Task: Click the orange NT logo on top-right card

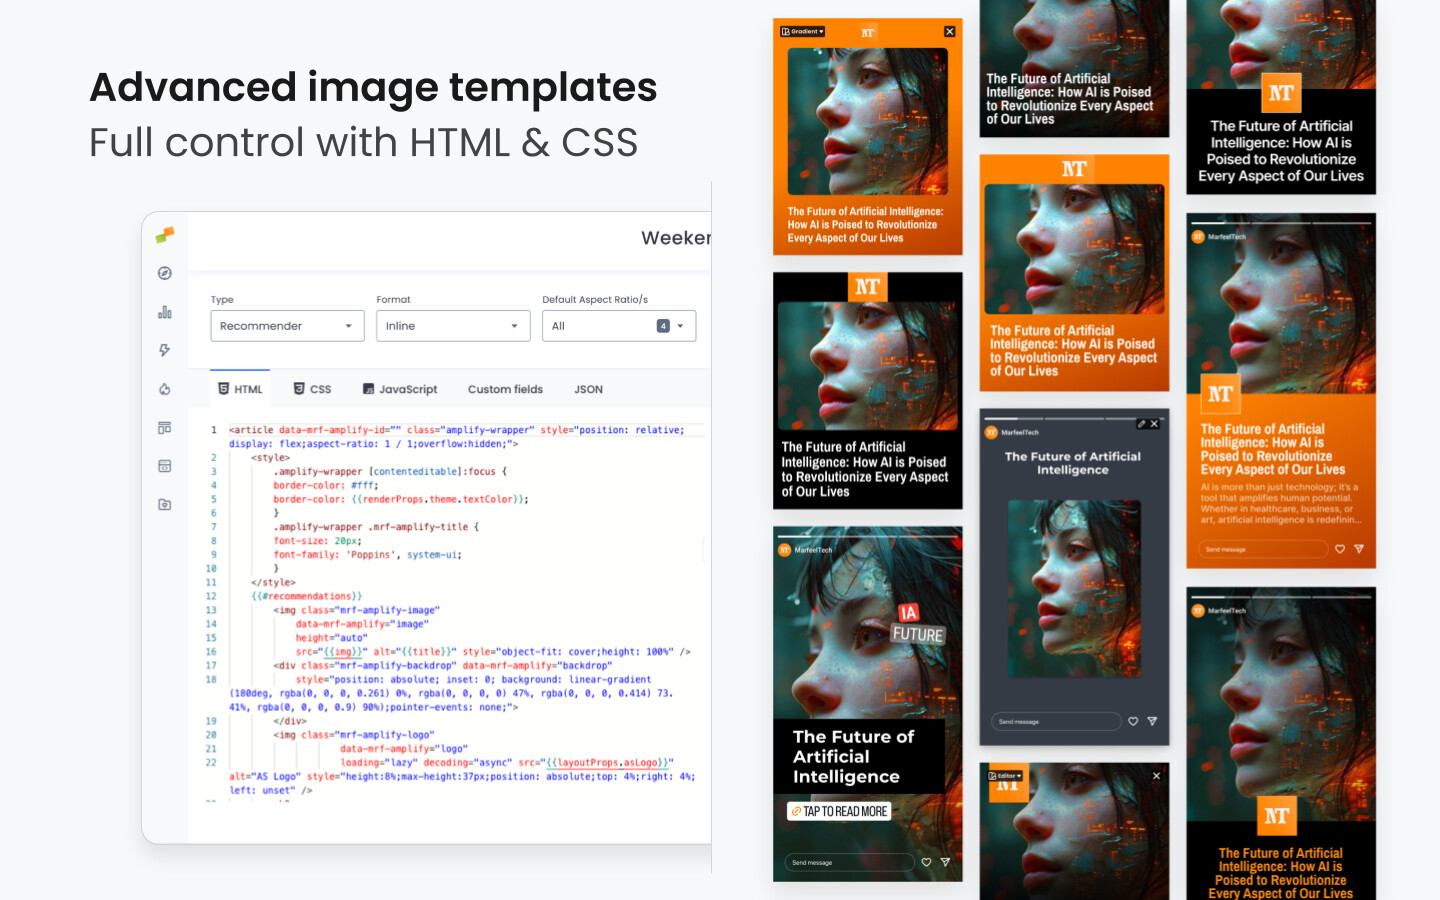Action: (x=1281, y=93)
